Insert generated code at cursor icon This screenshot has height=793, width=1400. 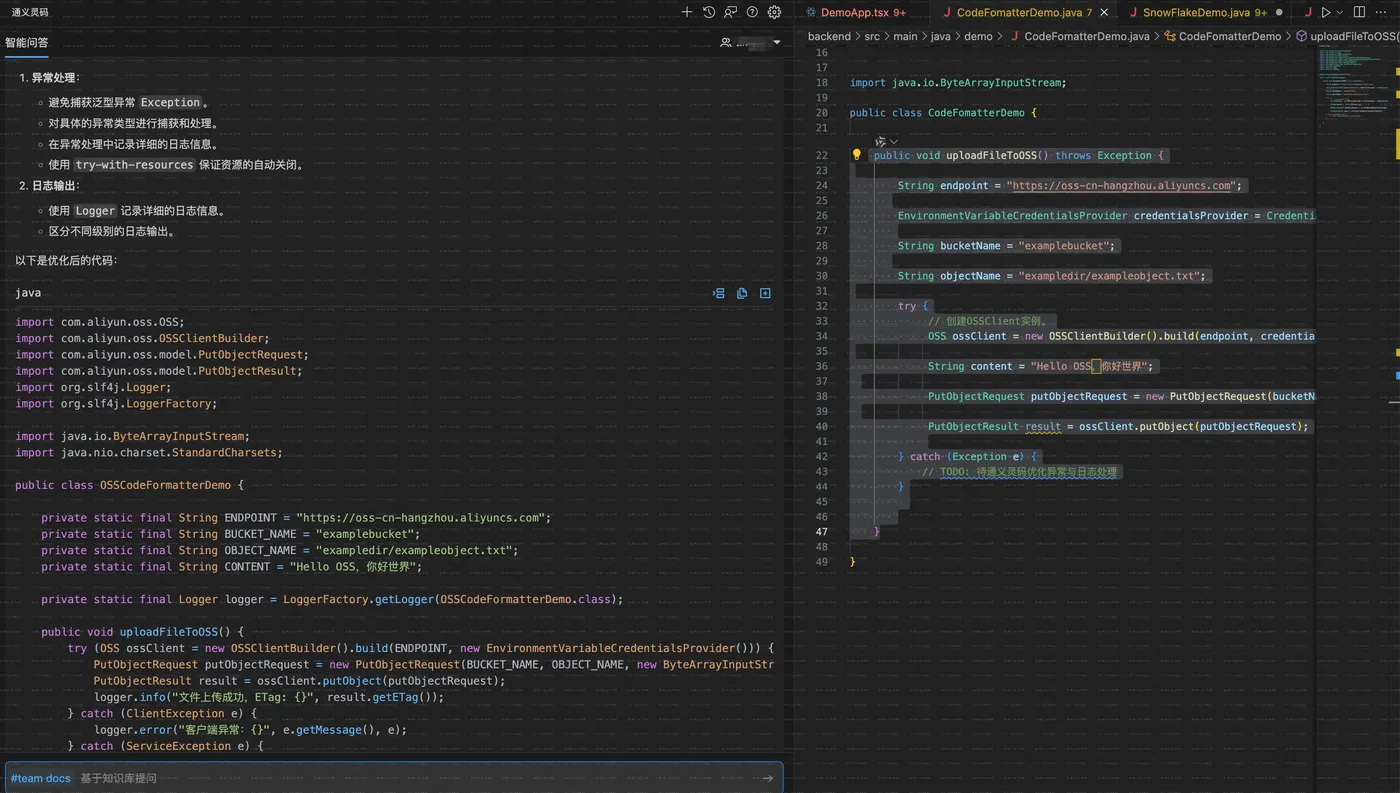pos(718,293)
